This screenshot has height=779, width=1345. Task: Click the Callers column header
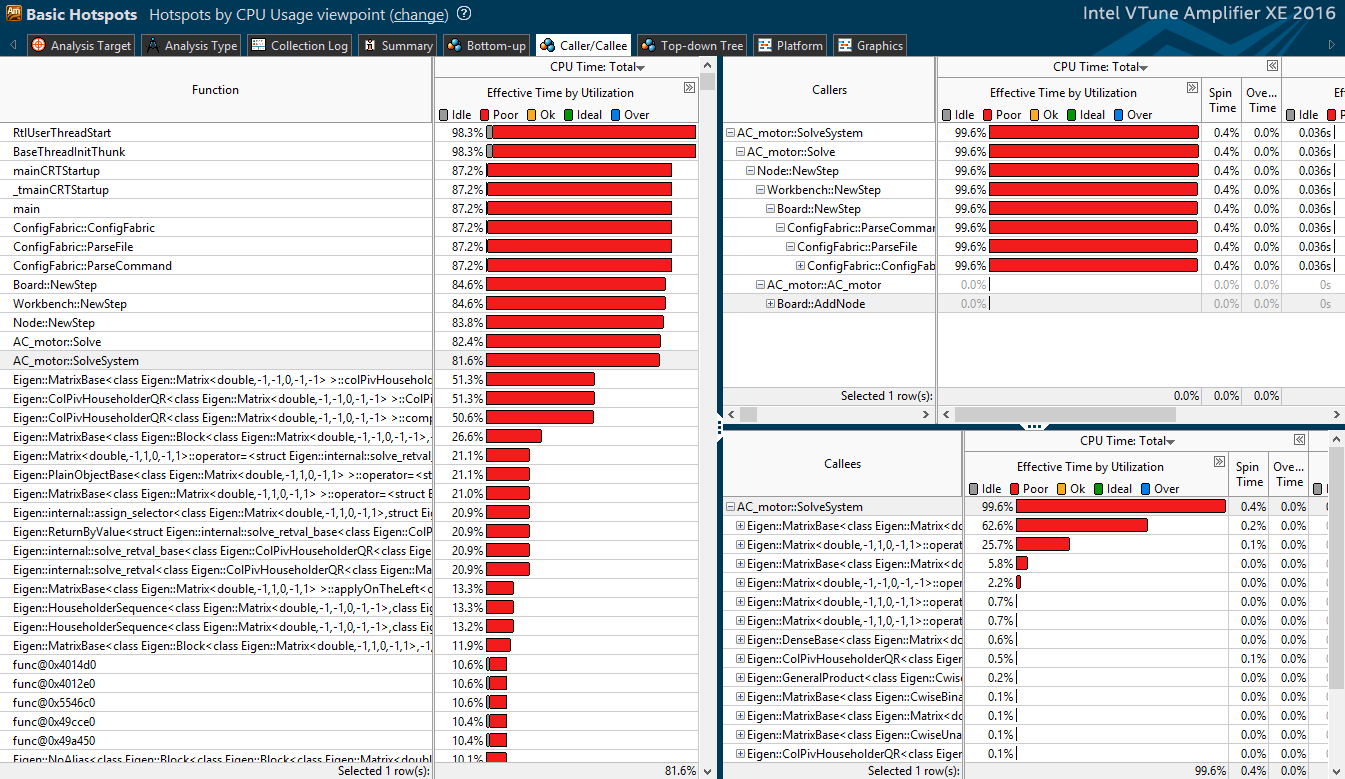click(x=829, y=90)
